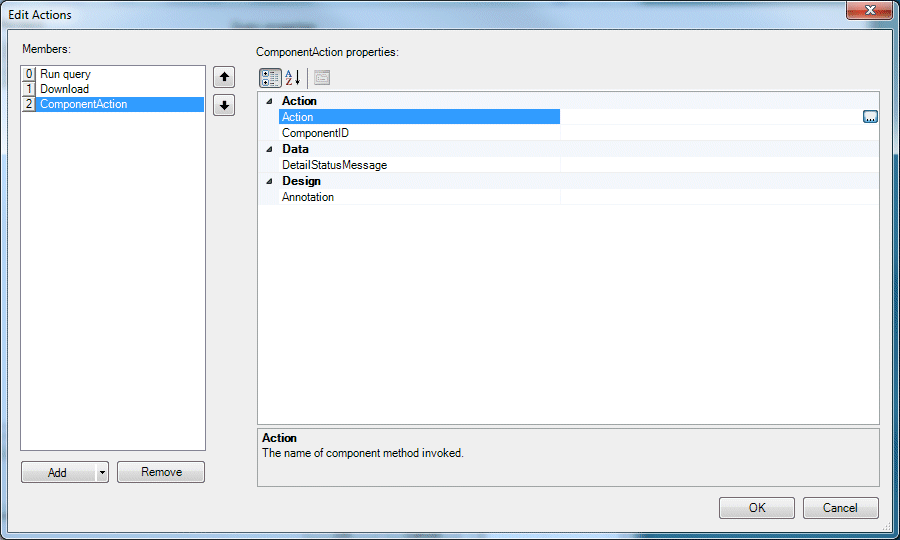Image resolution: width=900 pixels, height=540 pixels.
Task: Click index 0 beside Run query
Action: pos(29,74)
